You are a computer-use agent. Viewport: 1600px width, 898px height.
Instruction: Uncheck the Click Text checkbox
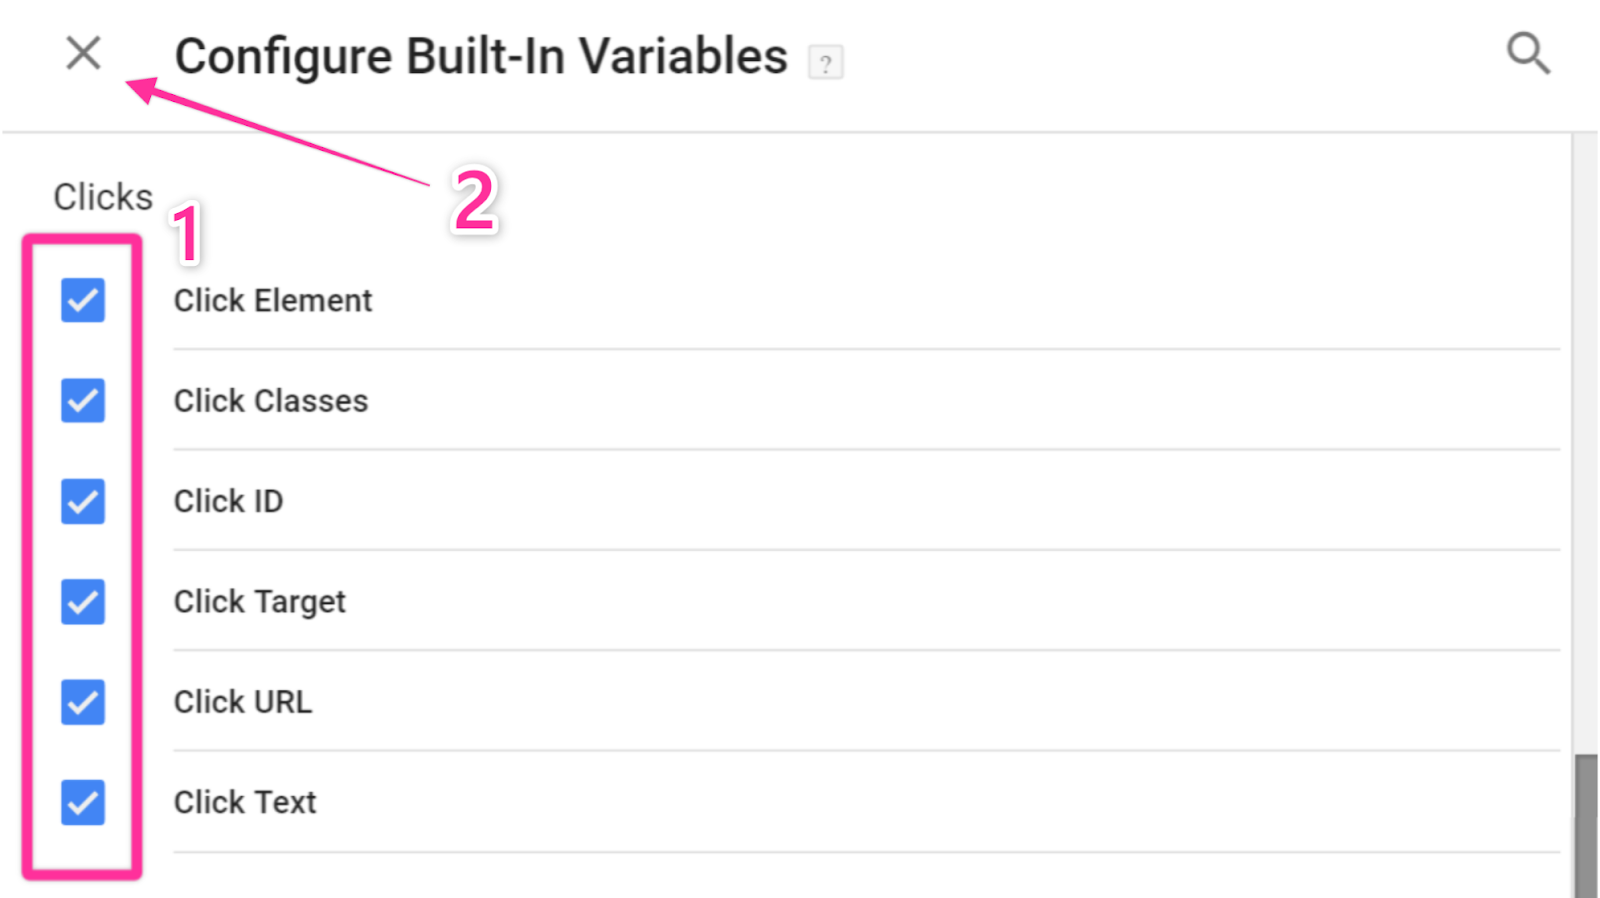click(x=83, y=802)
